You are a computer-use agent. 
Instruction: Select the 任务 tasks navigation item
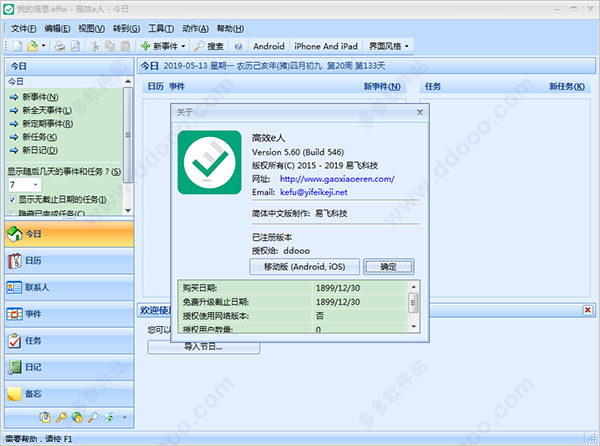69,341
